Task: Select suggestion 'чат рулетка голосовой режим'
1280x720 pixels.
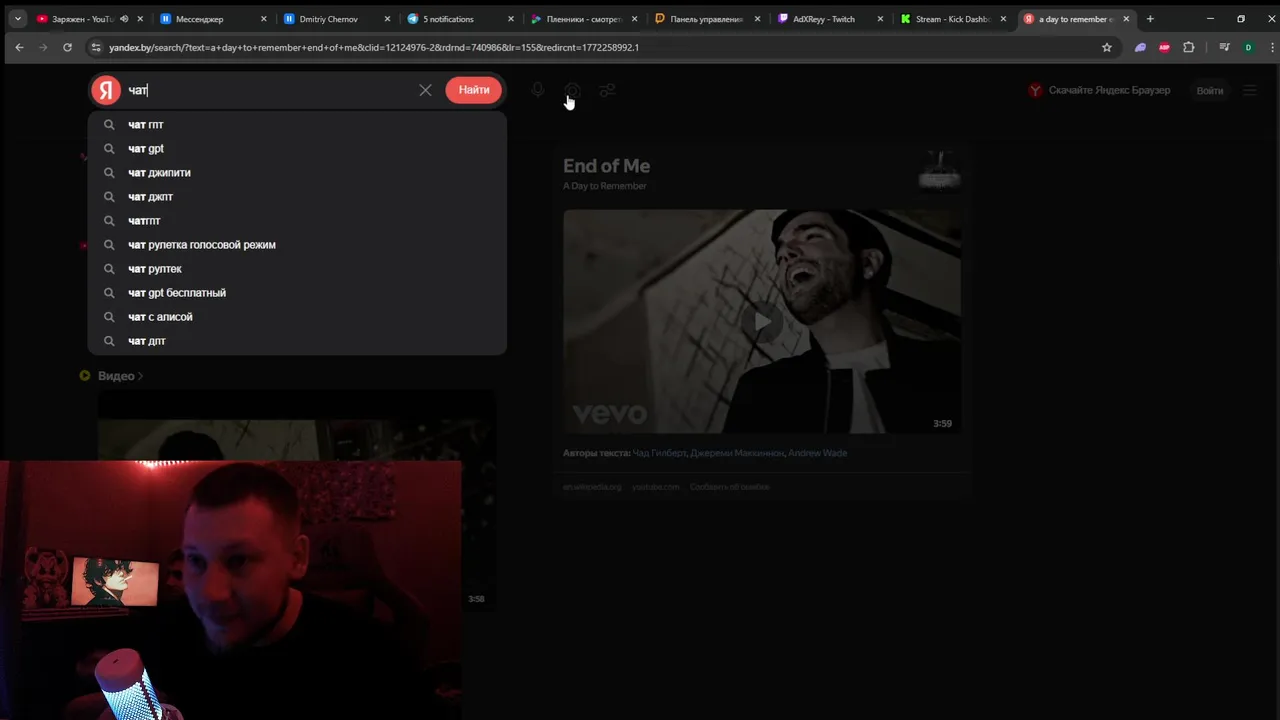Action: (x=297, y=245)
